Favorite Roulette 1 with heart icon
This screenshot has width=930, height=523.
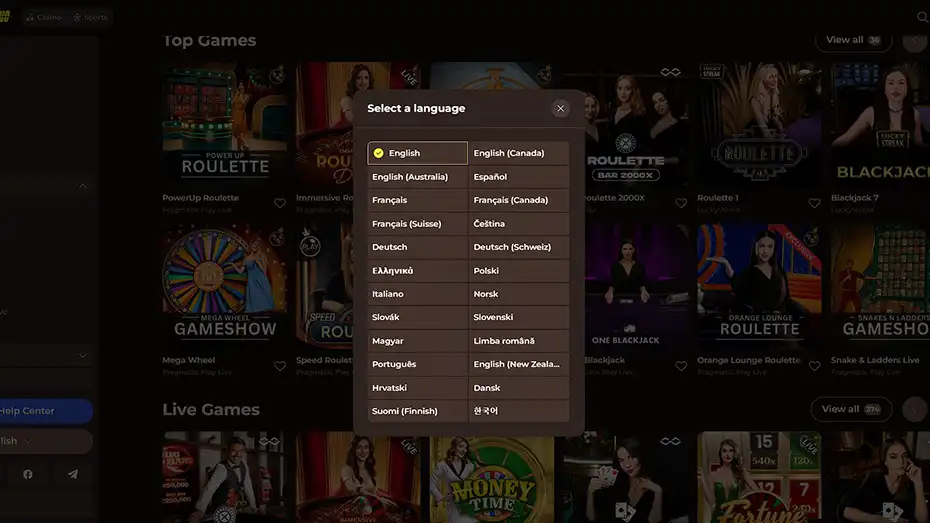(814, 203)
